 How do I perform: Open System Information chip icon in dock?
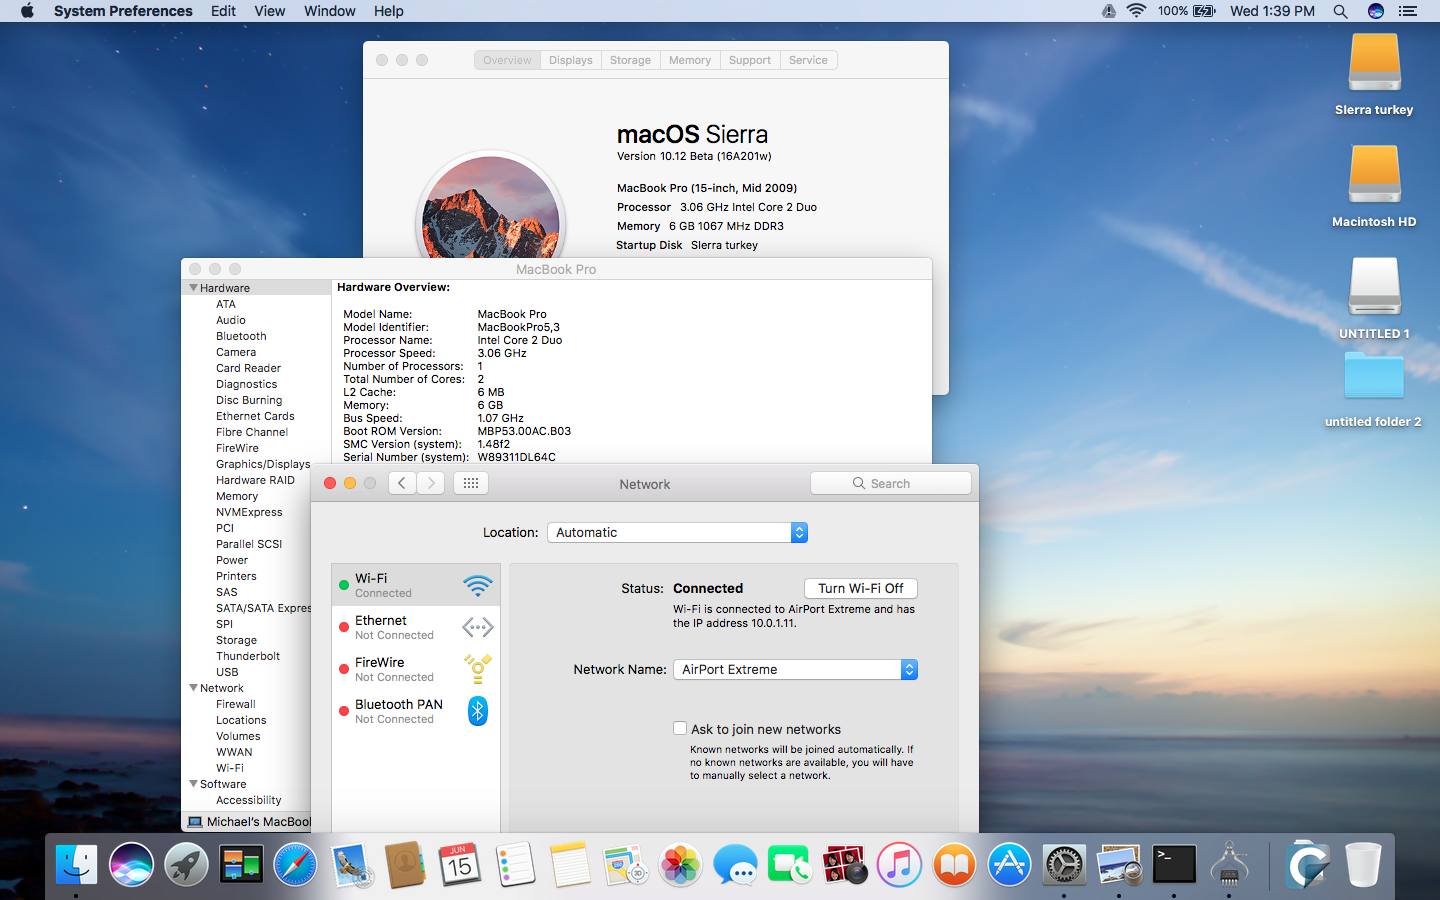point(1229,865)
